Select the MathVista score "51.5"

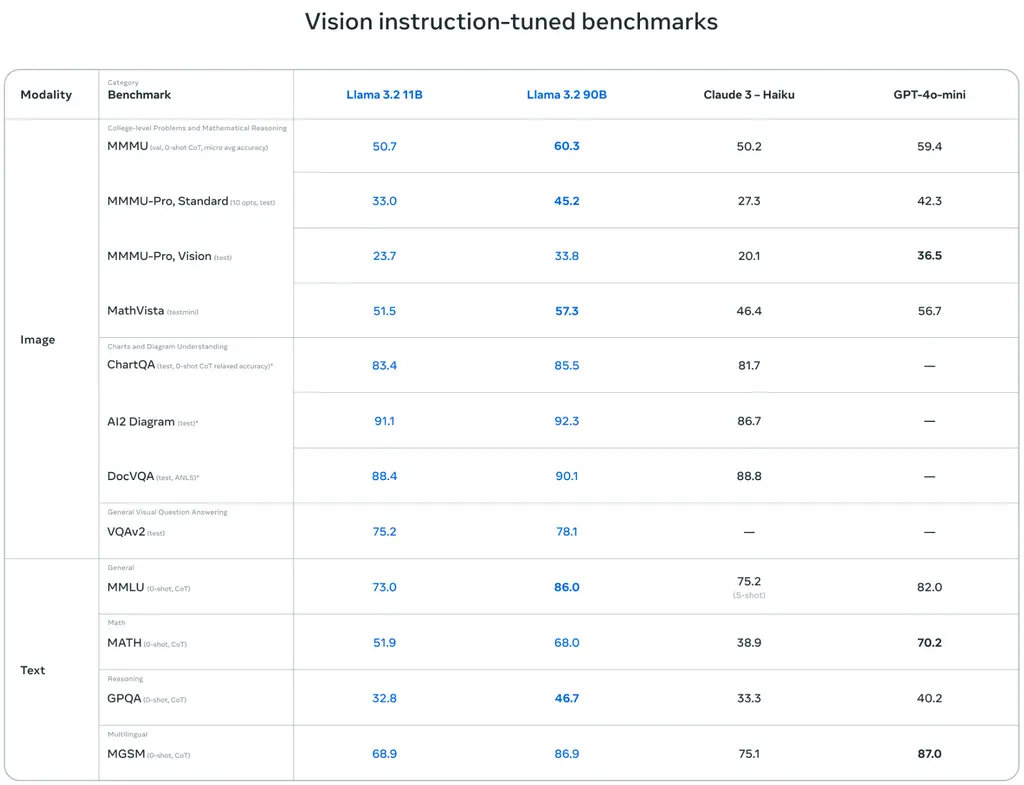(x=385, y=311)
